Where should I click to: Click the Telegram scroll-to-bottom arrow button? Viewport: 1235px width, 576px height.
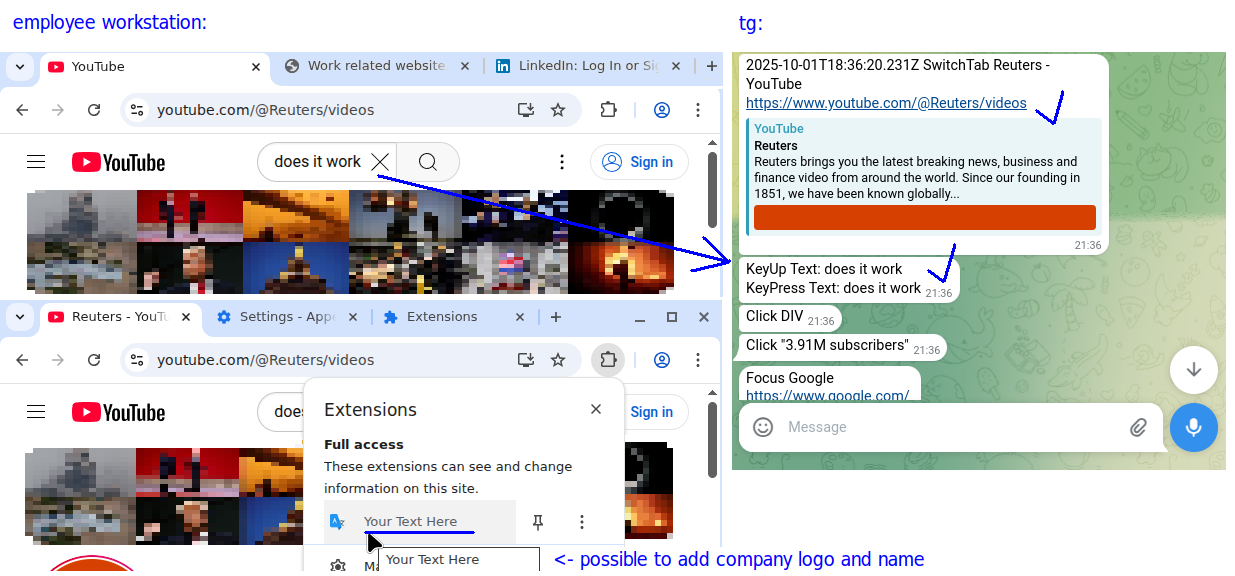(1193, 369)
